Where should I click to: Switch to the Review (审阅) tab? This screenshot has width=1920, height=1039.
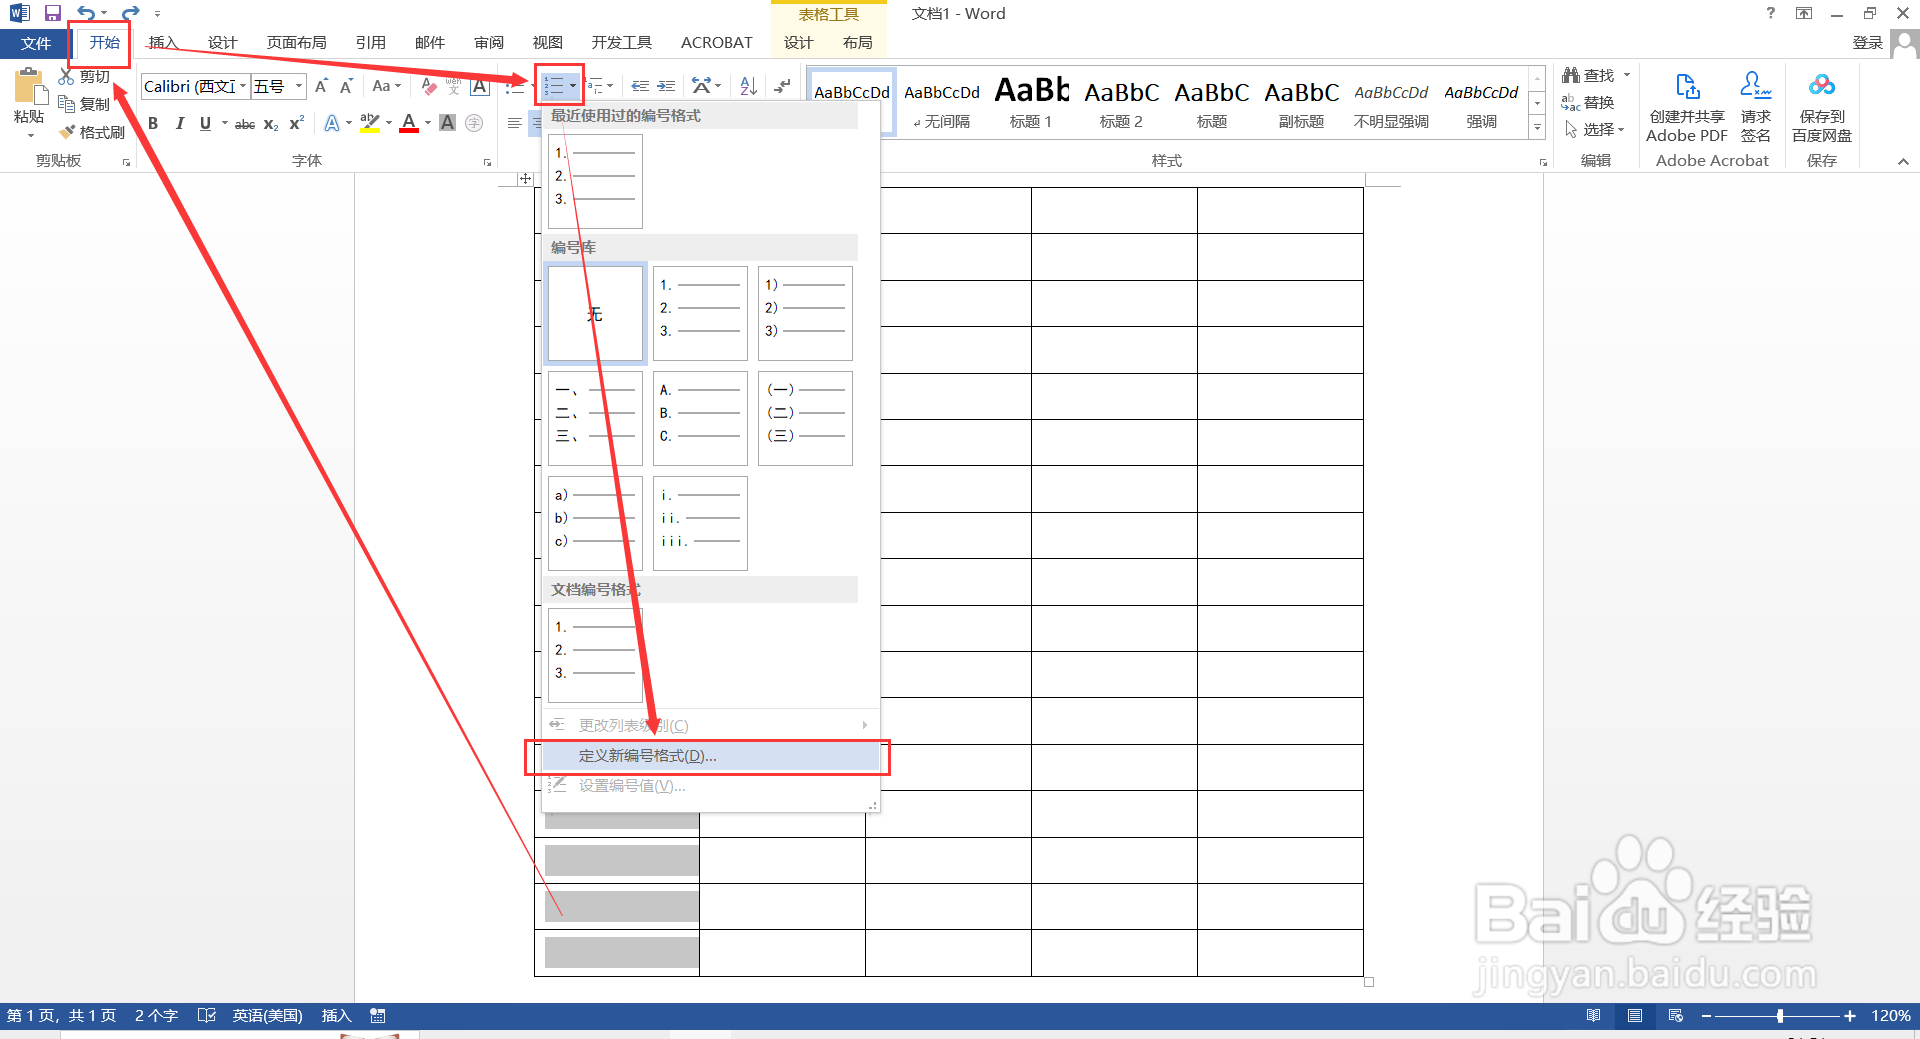(x=489, y=43)
